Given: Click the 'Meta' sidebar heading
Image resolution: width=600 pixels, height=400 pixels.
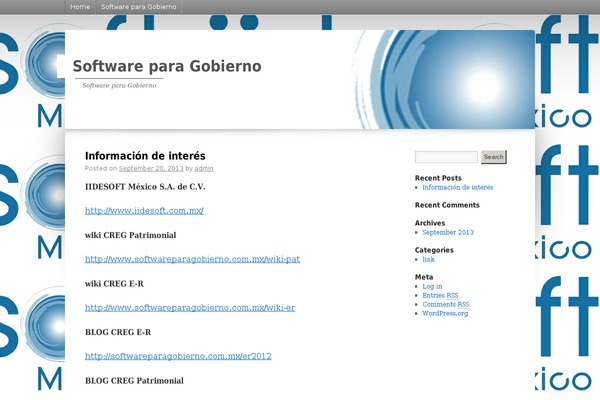Looking at the screenshot, I should (424, 277).
